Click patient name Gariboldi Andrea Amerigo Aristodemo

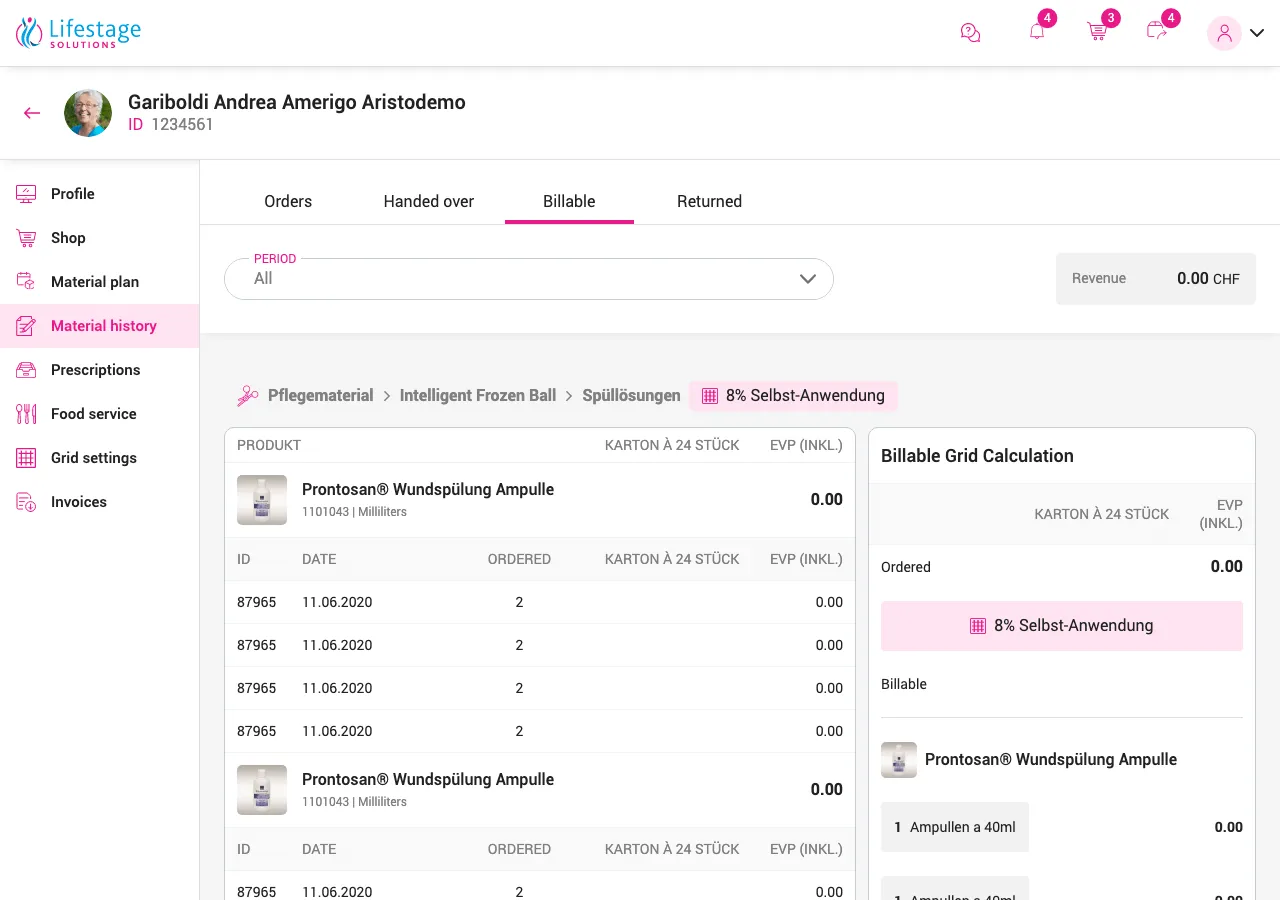coord(297,102)
